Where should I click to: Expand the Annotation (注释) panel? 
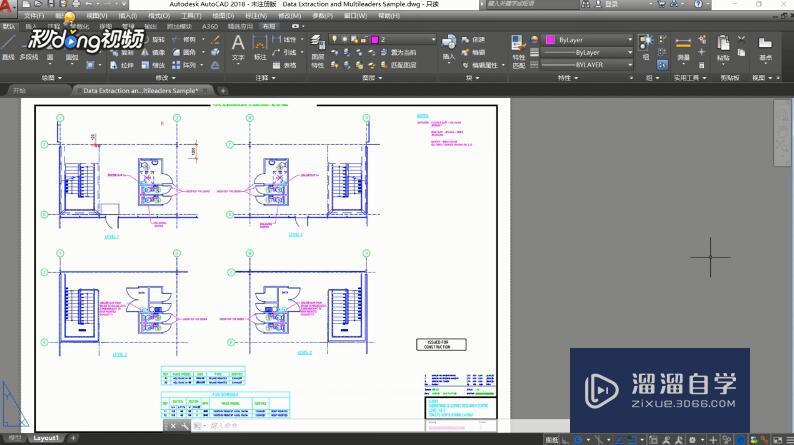pyautogui.click(x=265, y=78)
